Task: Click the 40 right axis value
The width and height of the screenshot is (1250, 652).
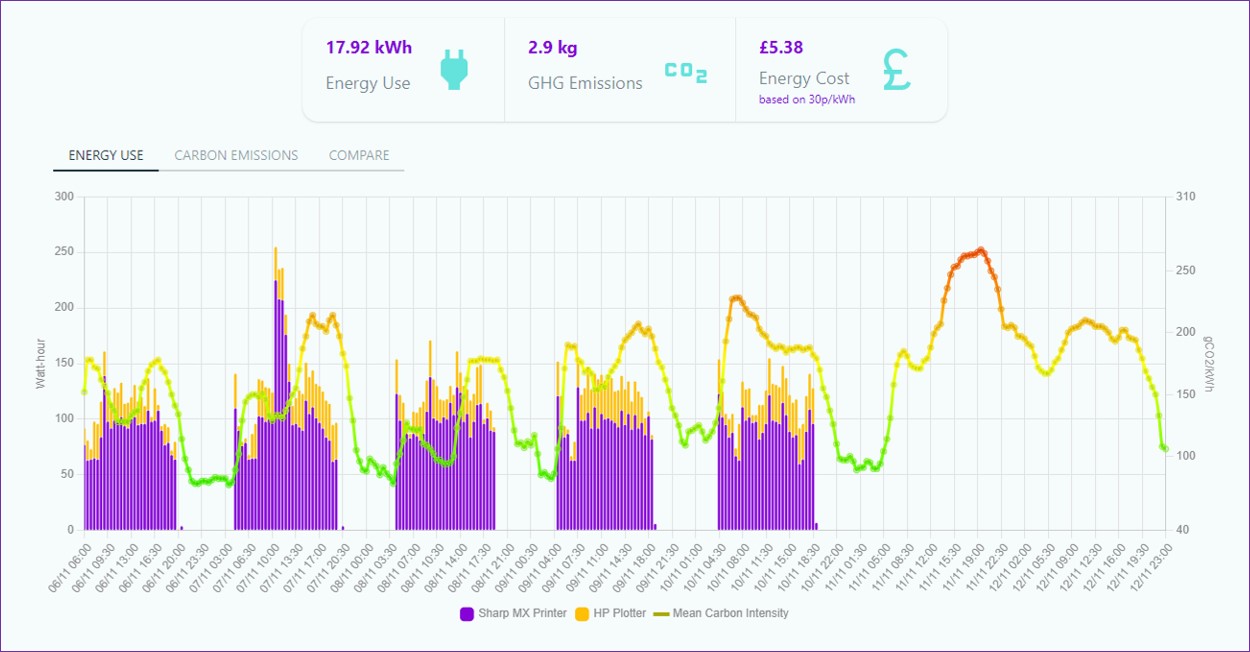Action: point(1182,530)
